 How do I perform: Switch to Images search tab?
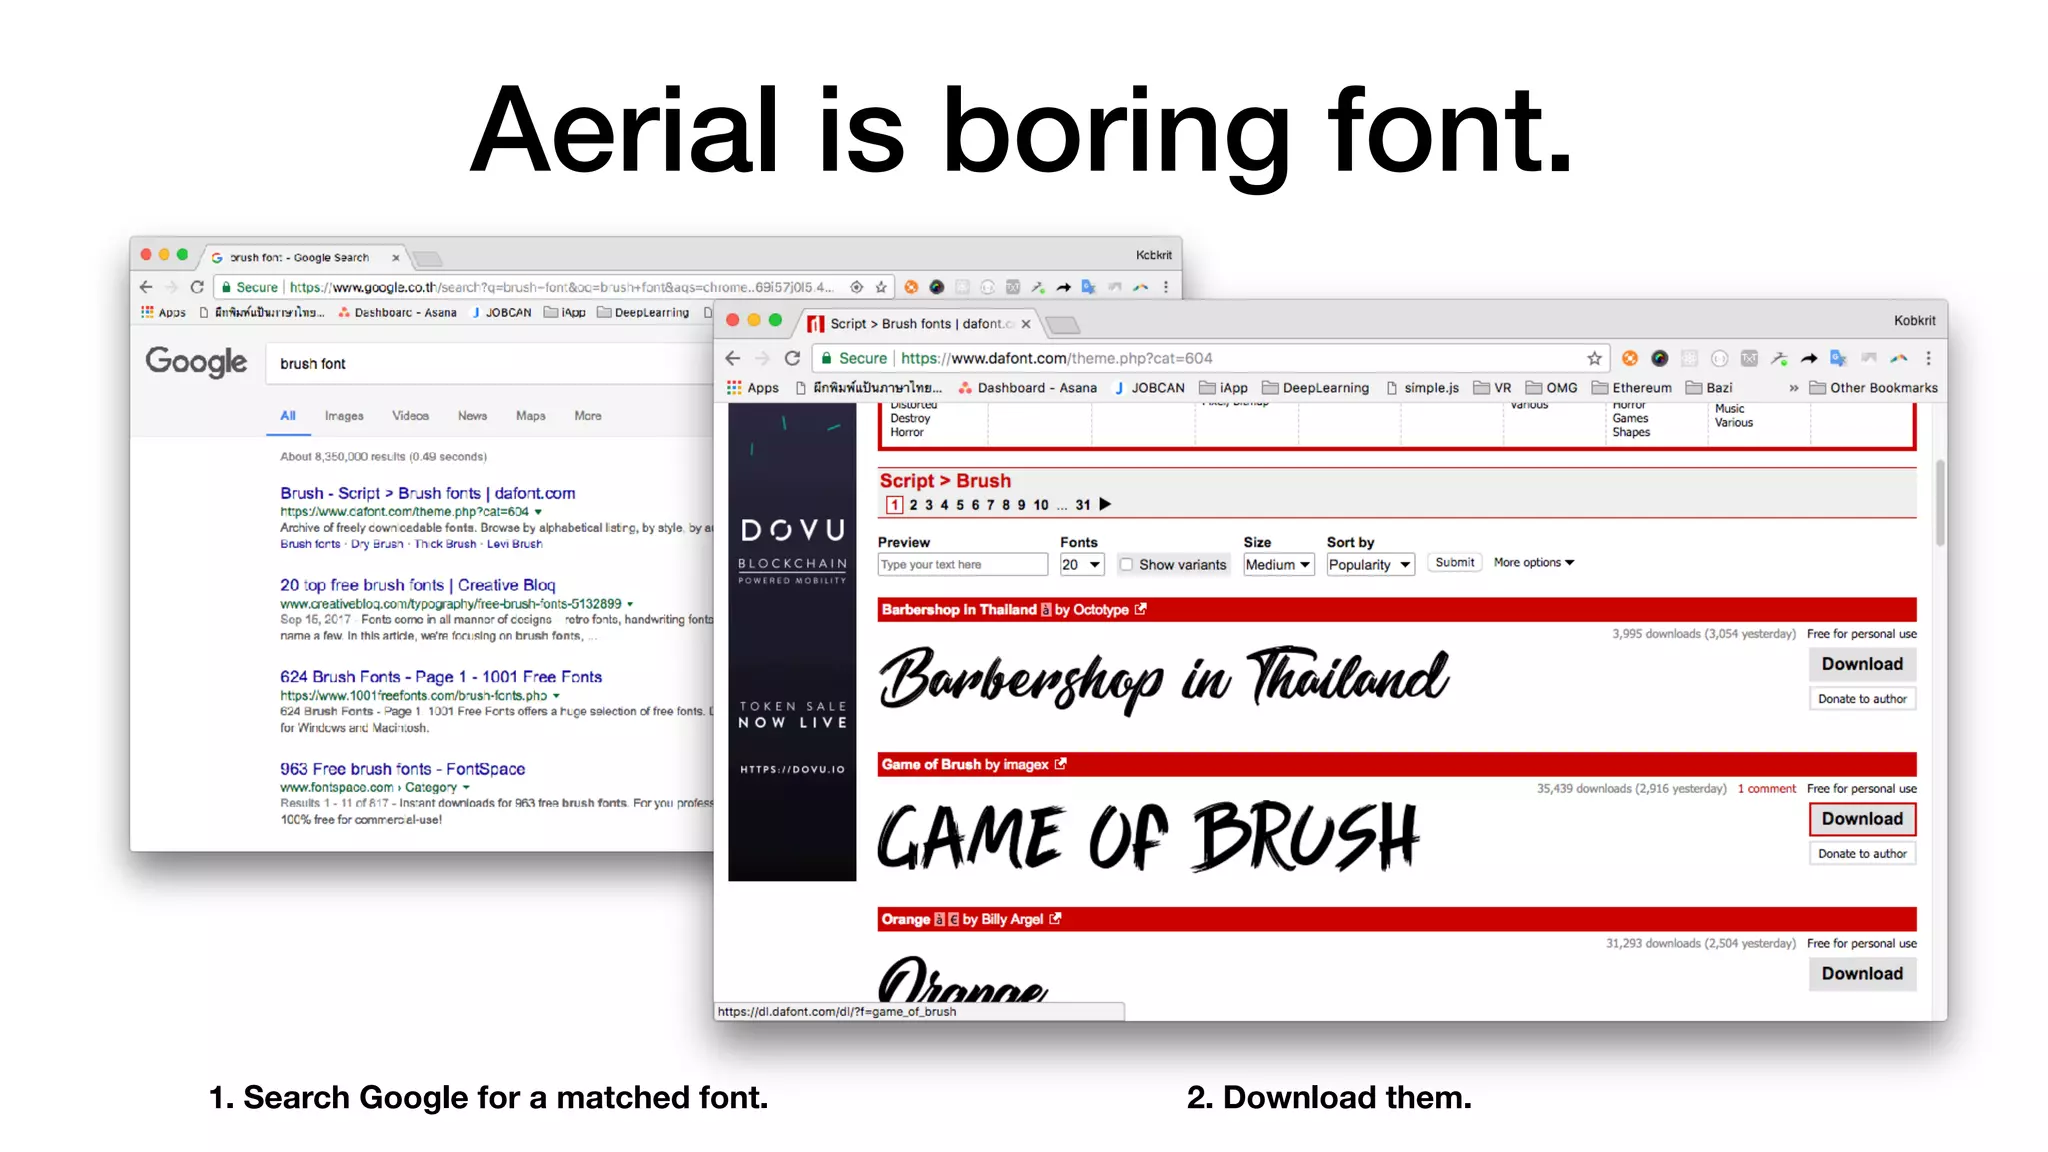[x=344, y=416]
